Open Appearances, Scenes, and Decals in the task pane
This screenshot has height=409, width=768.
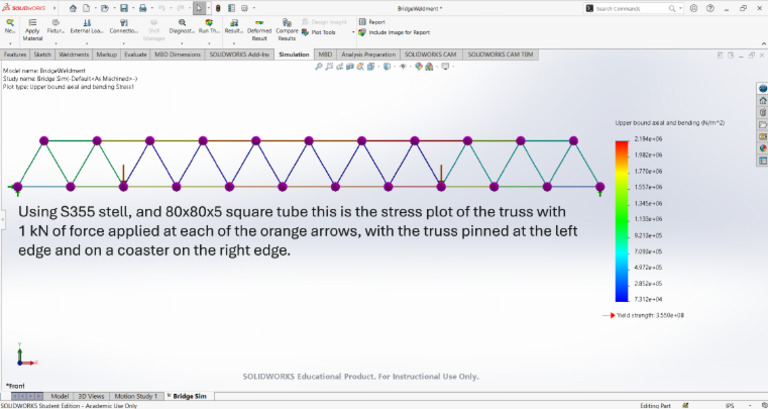pos(763,148)
